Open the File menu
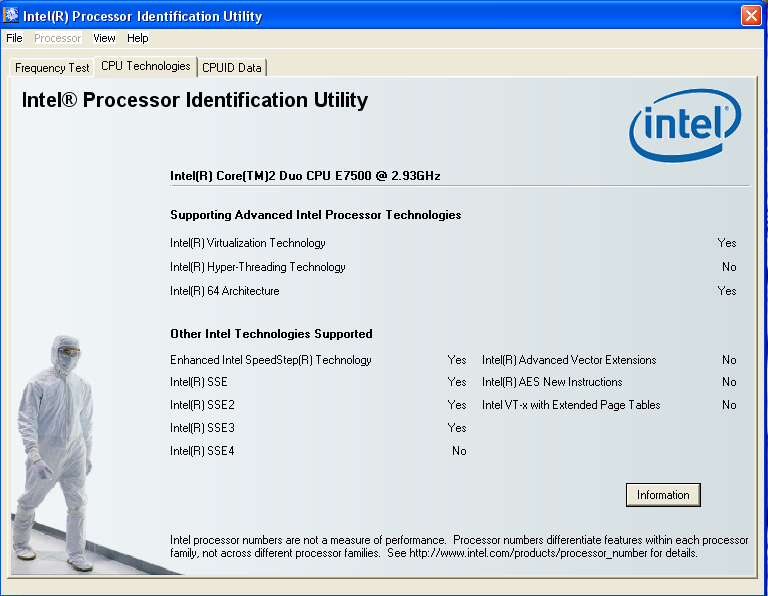Viewport: 768px width, 596px height. pyautogui.click(x=14, y=38)
